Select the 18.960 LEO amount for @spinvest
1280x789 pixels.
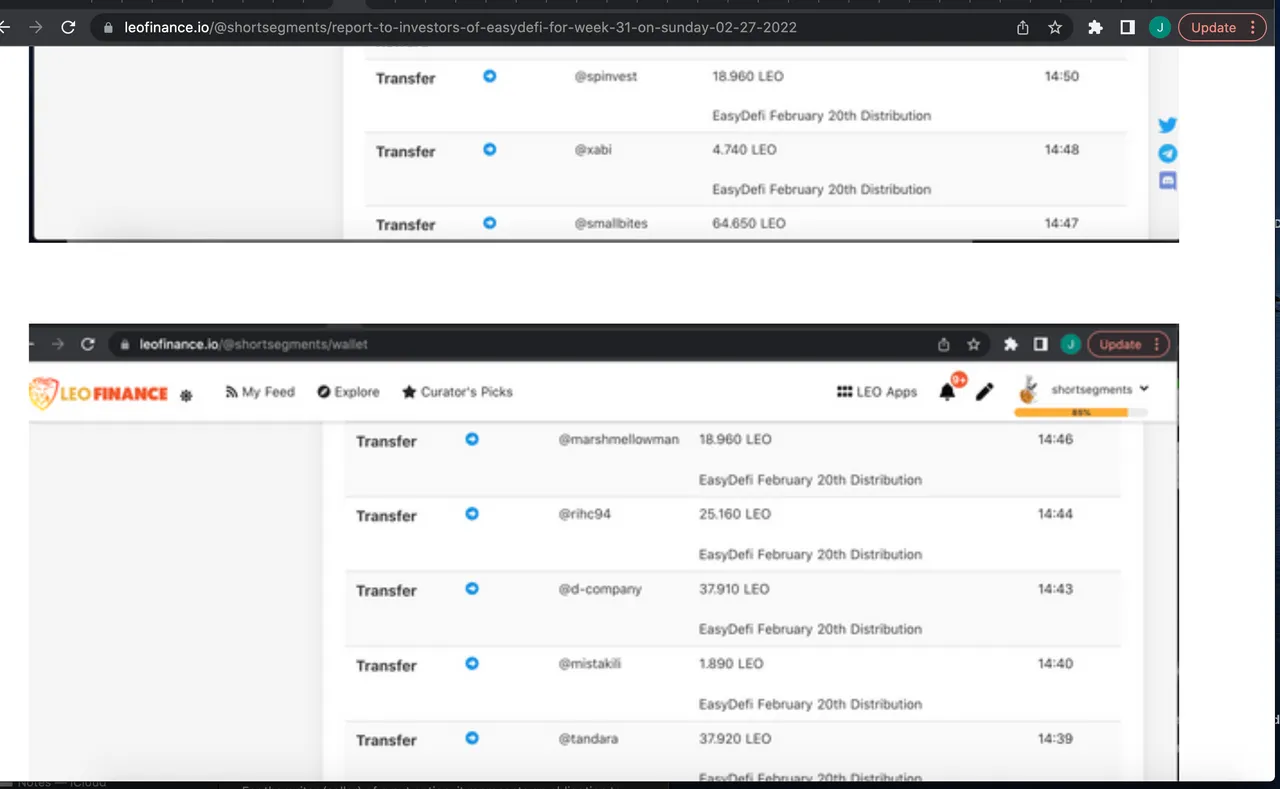tap(748, 77)
